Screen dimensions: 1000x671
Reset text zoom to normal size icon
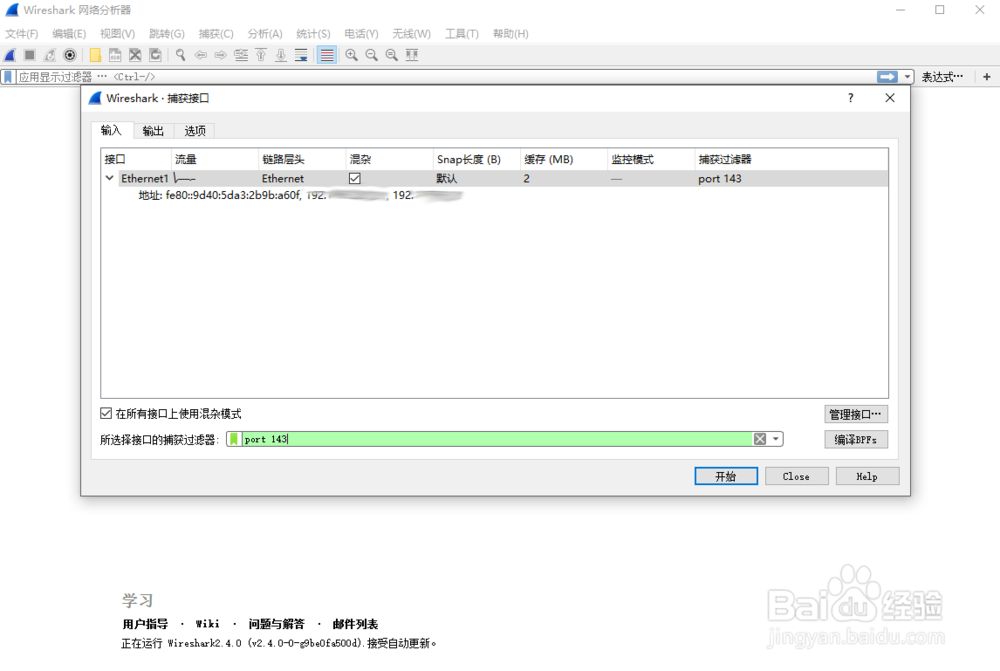(x=392, y=55)
